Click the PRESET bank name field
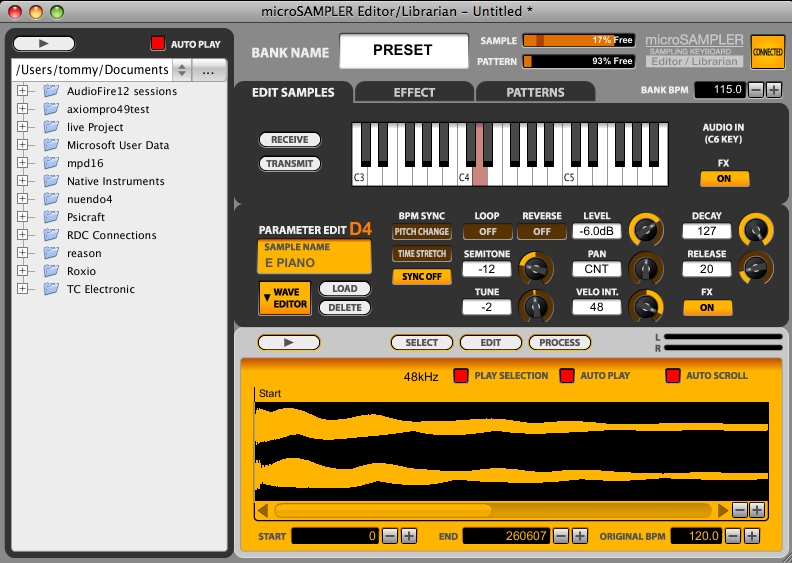Screen dimensions: 792x563 [404, 50]
